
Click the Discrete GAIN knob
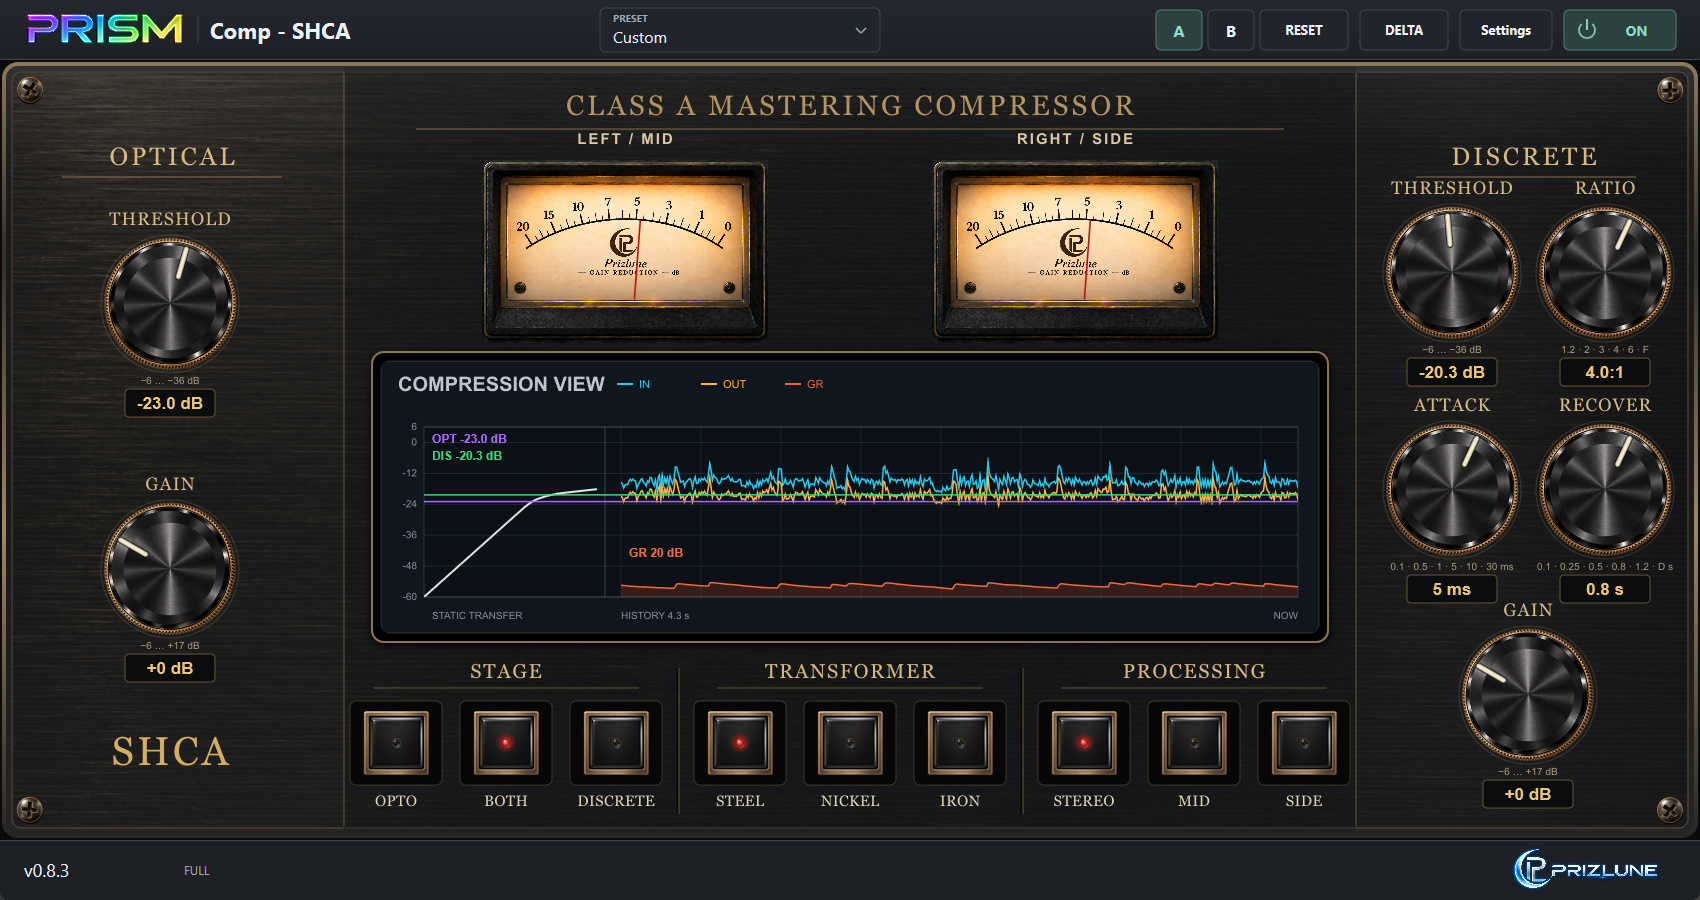click(x=1528, y=694)
